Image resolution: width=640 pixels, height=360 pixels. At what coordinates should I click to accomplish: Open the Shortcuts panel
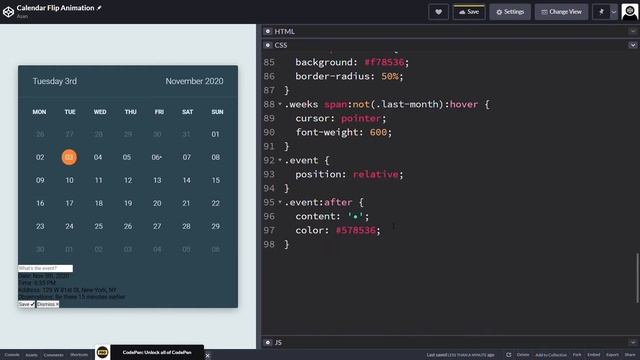[79, 355]
